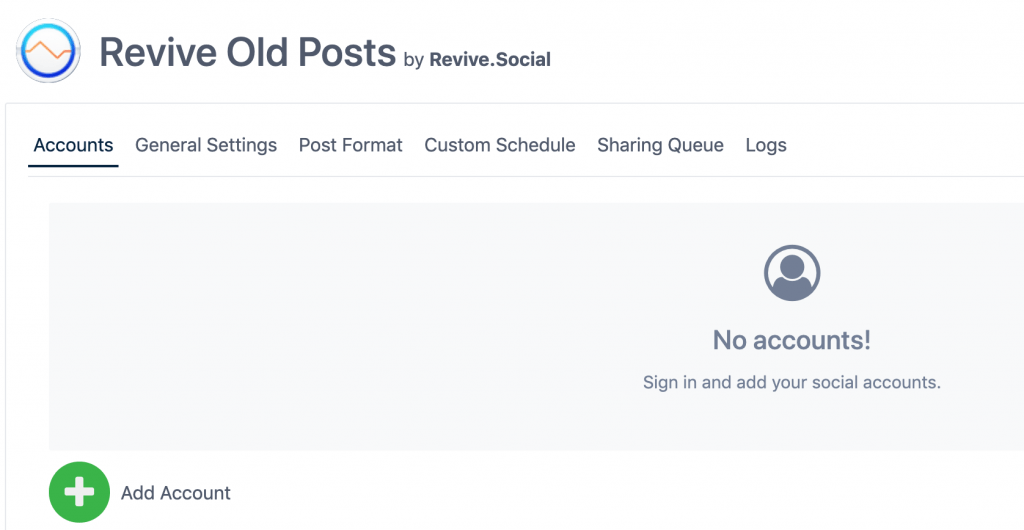Click the Add Account text label
1024x530 pixels.
point(176,493)
